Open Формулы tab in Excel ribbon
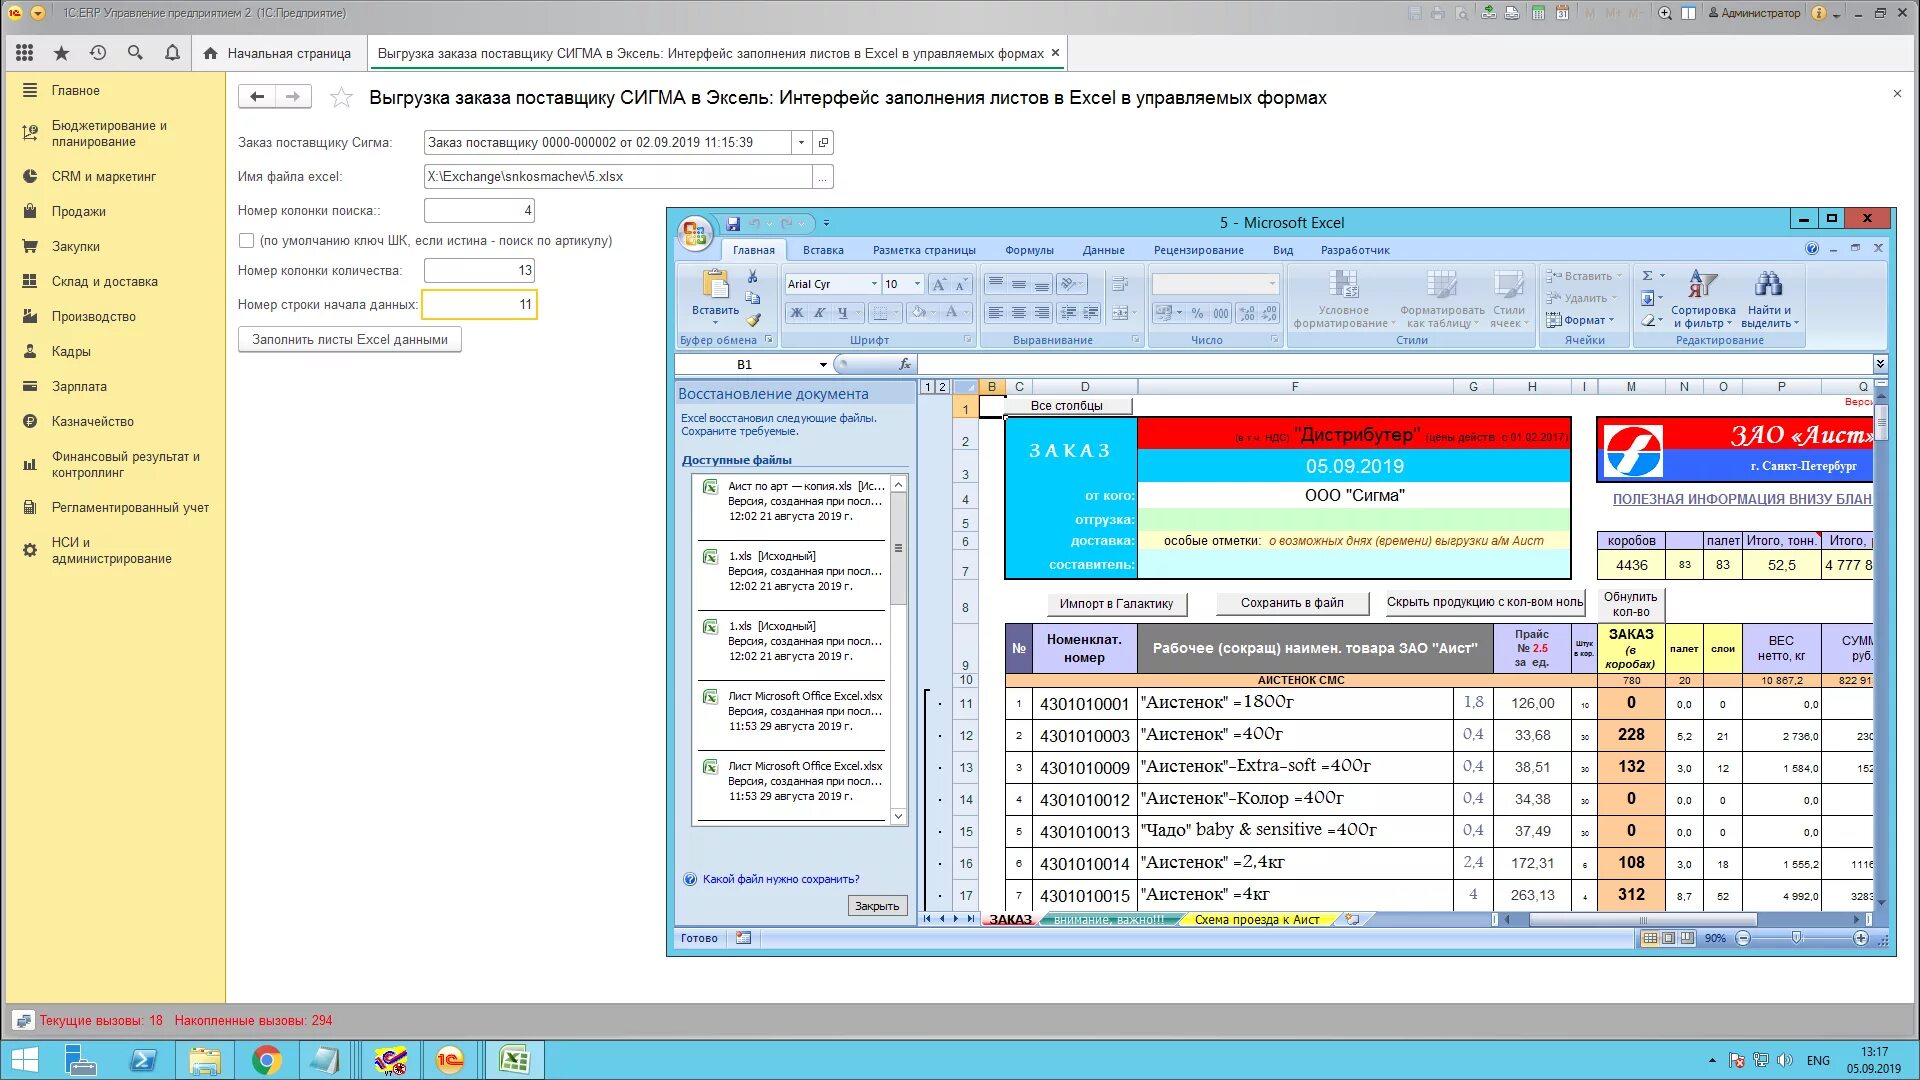 tap(1029, 250)
